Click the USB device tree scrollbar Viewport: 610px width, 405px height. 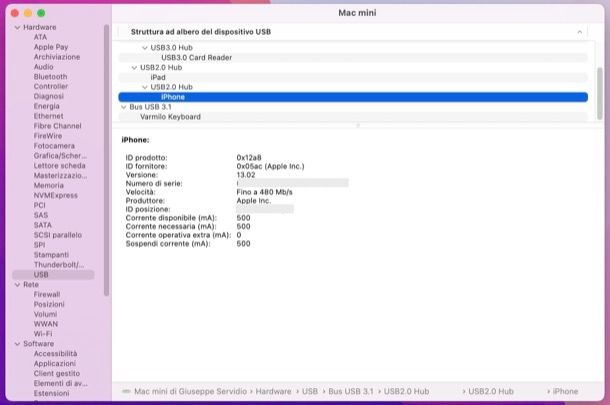[600, 93]
